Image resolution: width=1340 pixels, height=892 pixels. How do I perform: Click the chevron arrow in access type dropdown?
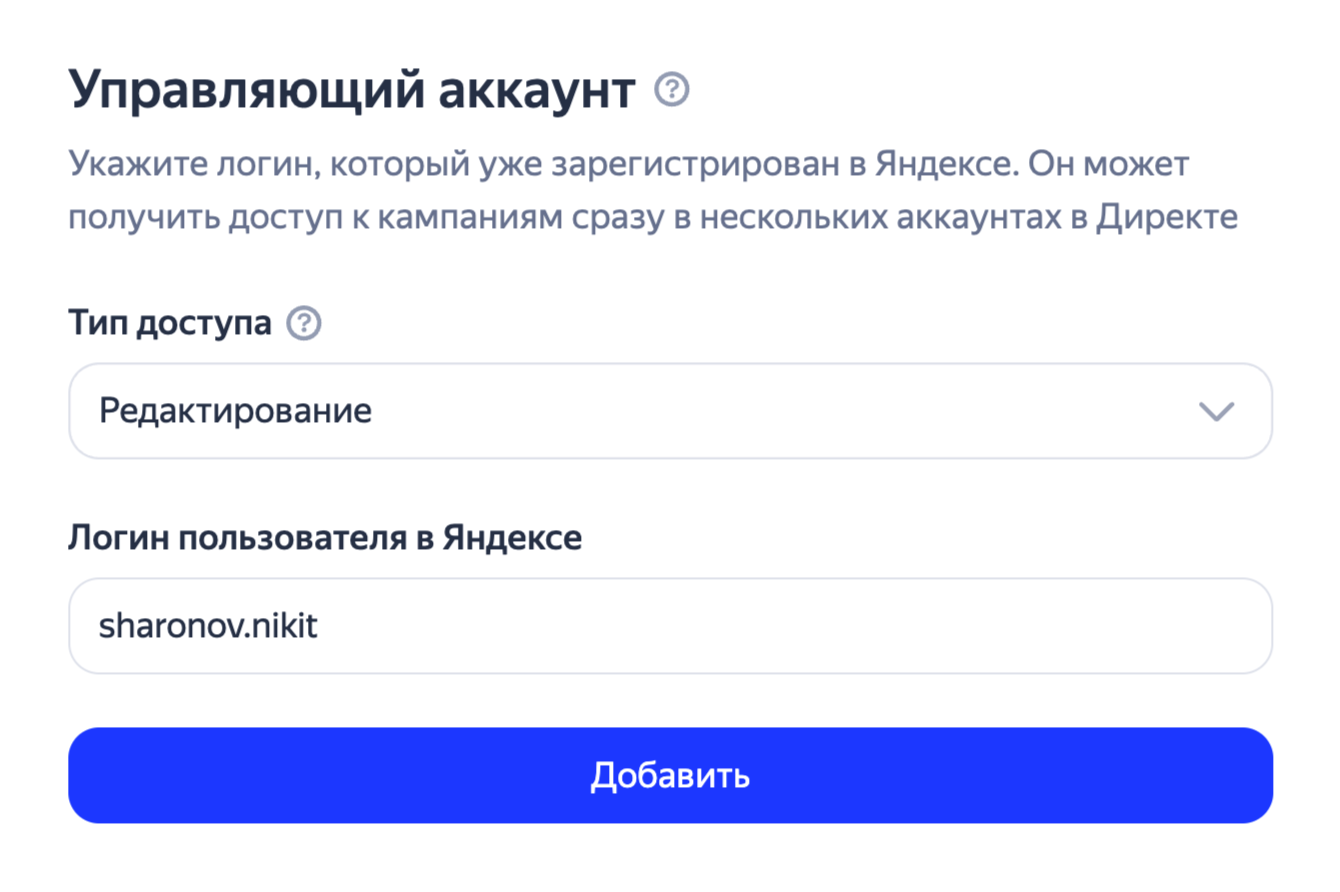(x=1216, y=411)
